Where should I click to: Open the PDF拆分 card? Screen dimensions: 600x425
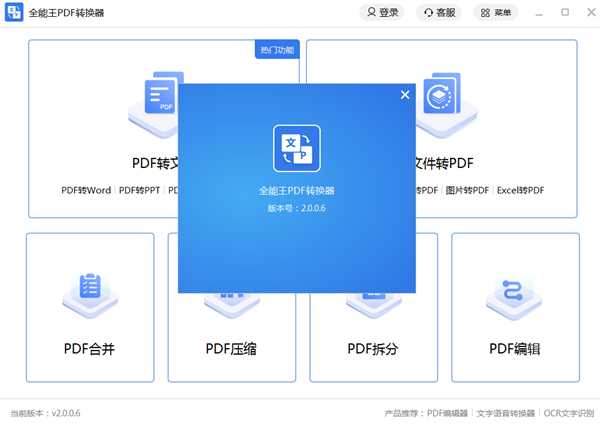(373, 349)
